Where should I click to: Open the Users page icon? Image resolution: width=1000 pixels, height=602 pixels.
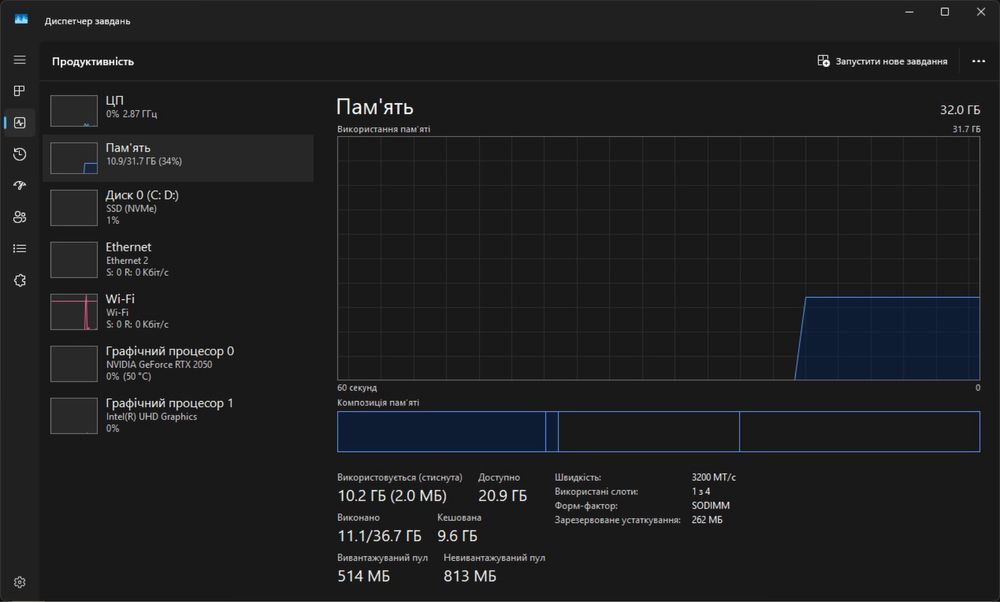(20, 217)
